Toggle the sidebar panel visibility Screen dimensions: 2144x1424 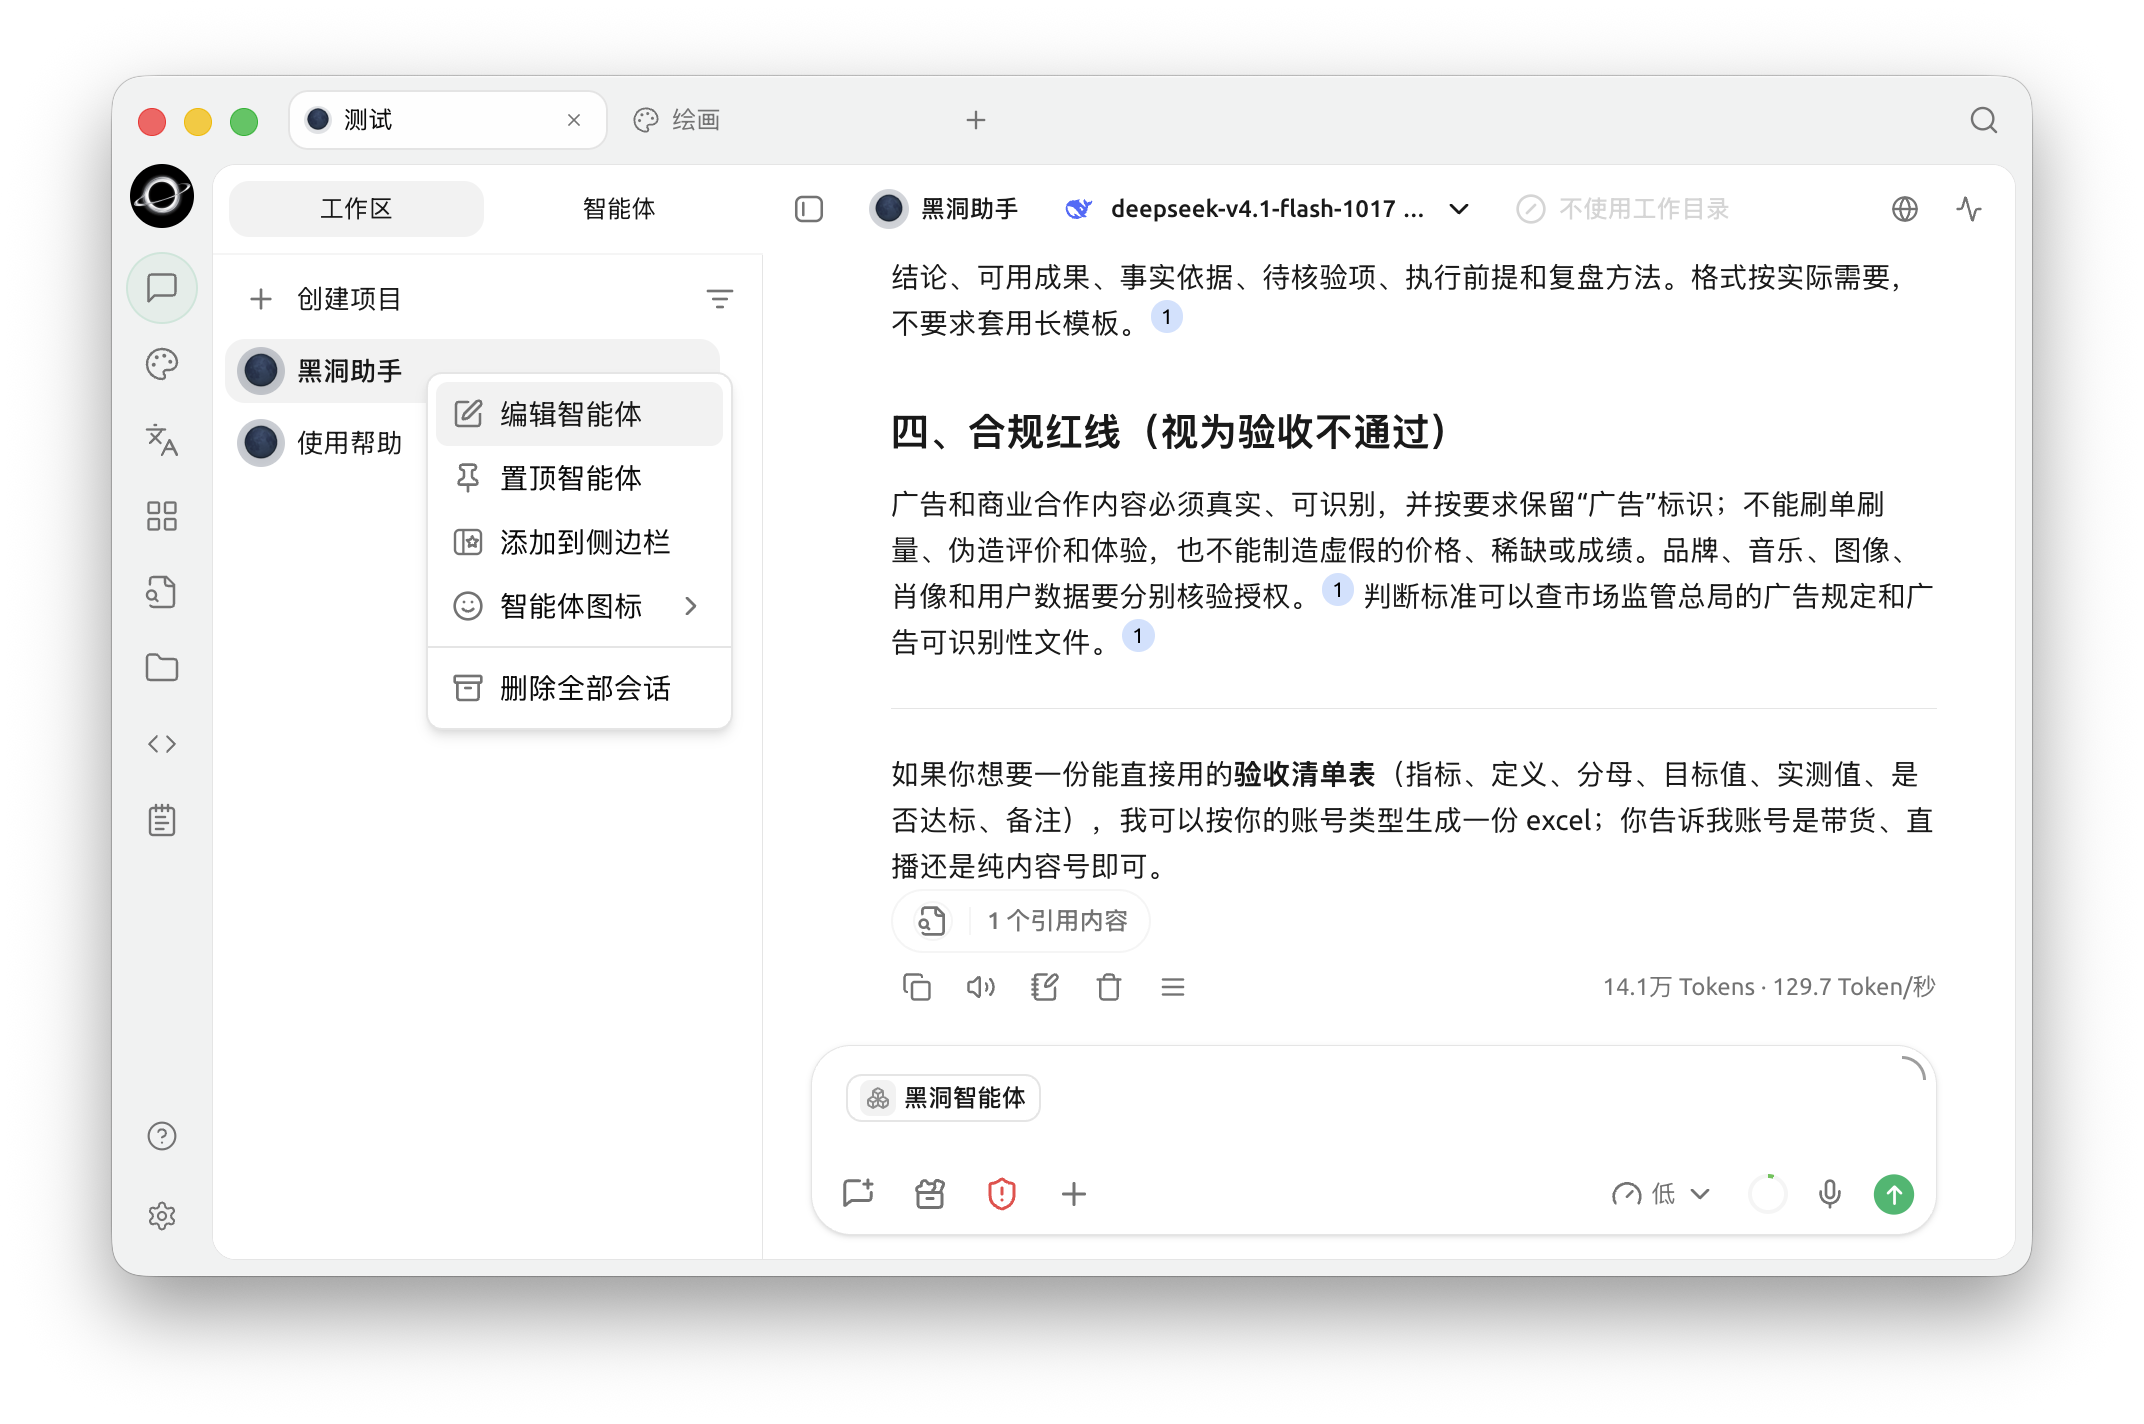(809, 209)
